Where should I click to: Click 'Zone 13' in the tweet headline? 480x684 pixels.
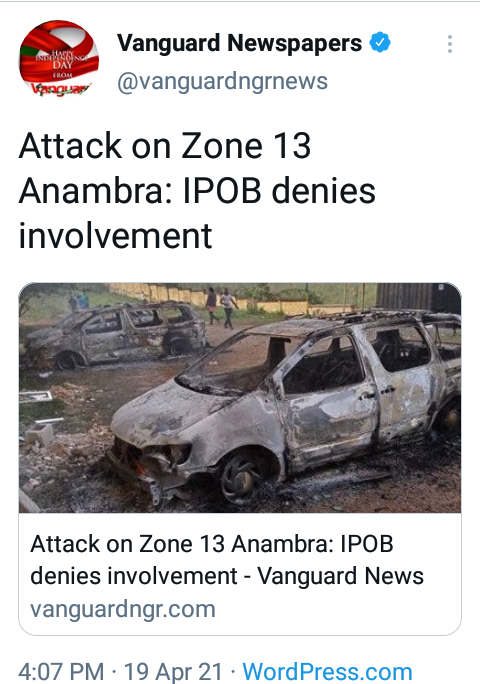246,145
